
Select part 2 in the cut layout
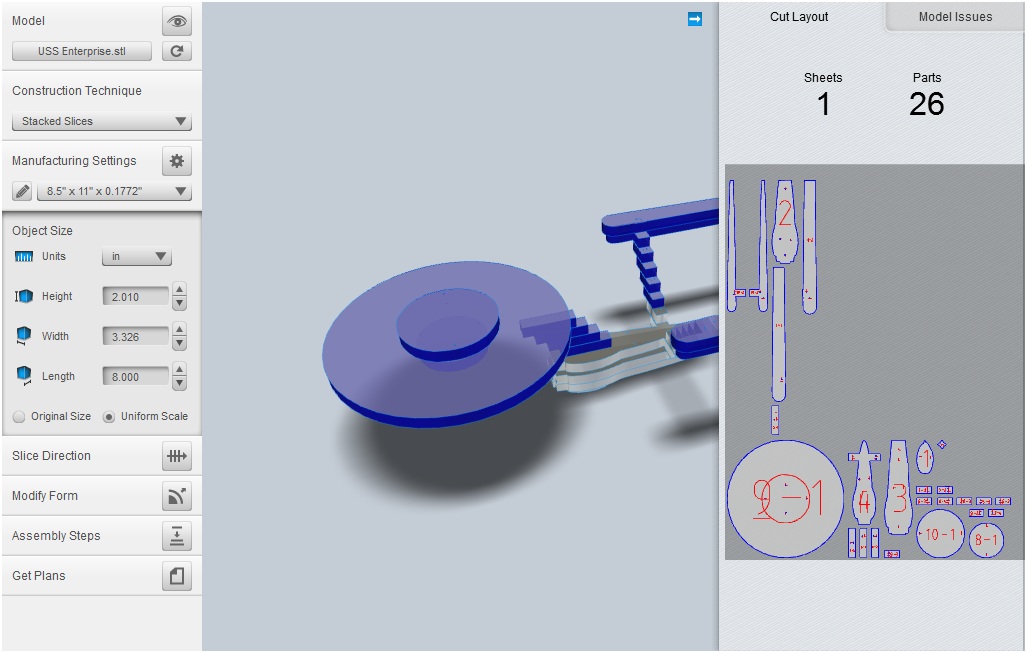point(785,221)
